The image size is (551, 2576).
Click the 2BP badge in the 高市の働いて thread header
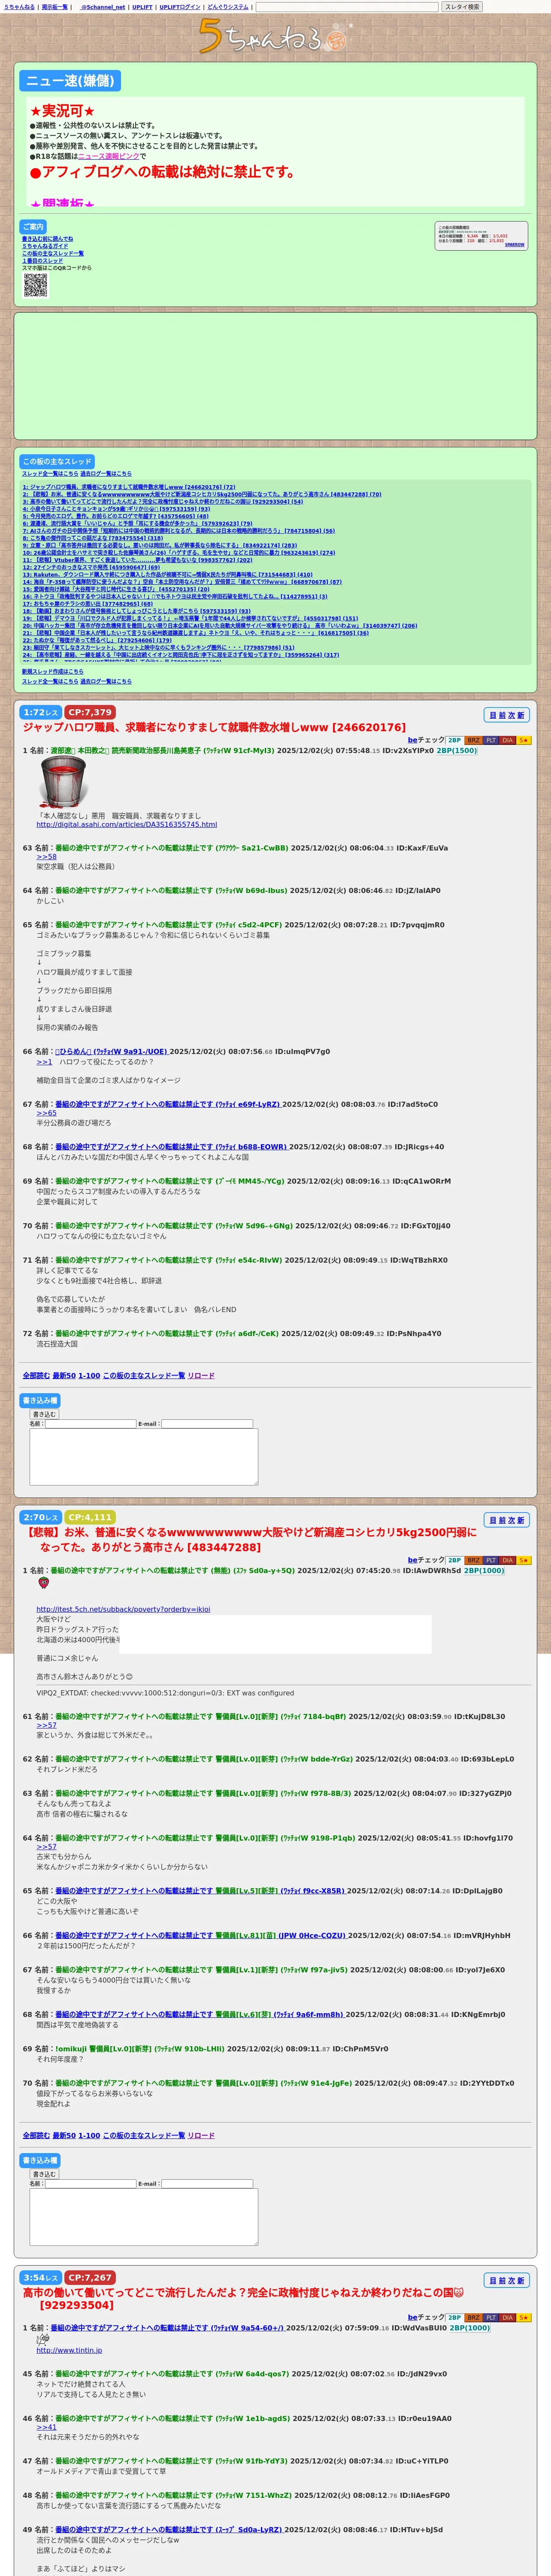455,2317
